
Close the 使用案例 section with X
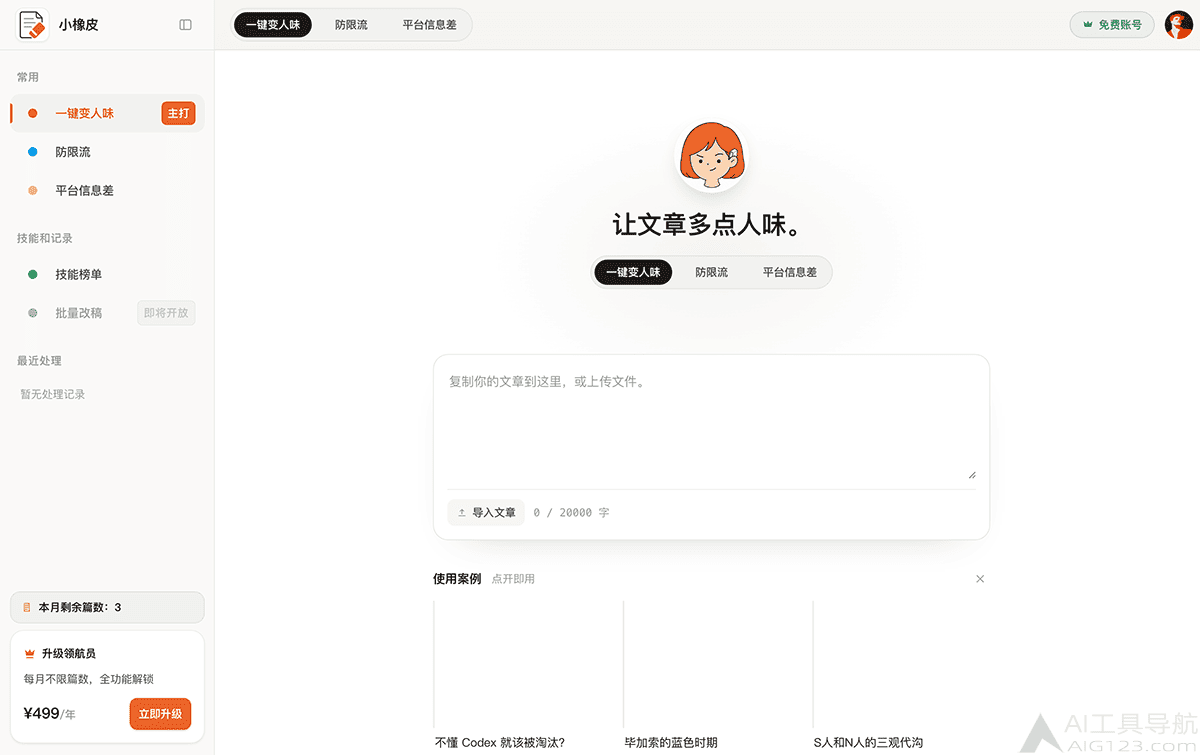[x=980, y=579]
